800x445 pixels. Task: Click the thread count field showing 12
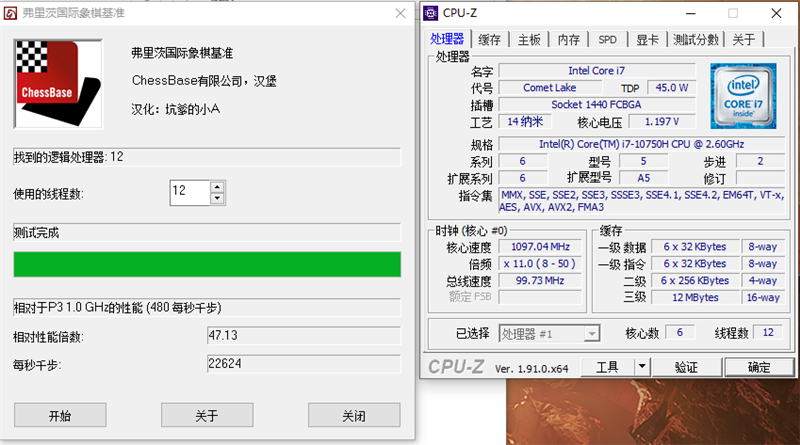point(190,192)
